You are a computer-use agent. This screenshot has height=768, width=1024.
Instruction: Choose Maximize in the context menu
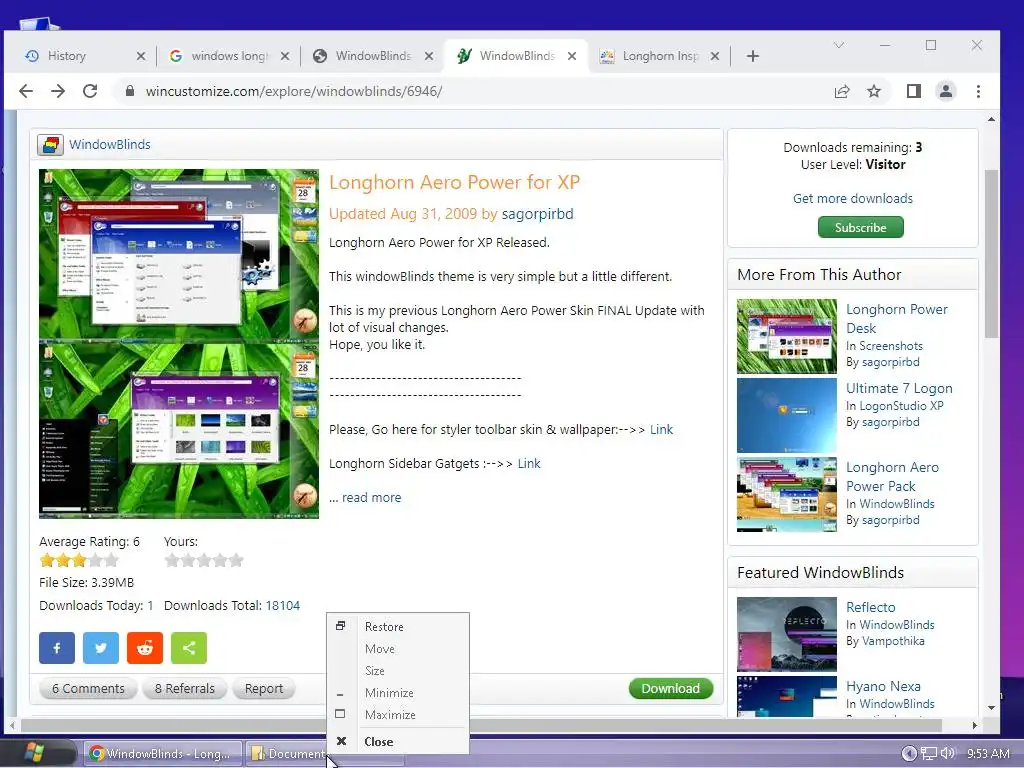pyautogui.click(x=398, y=715)
